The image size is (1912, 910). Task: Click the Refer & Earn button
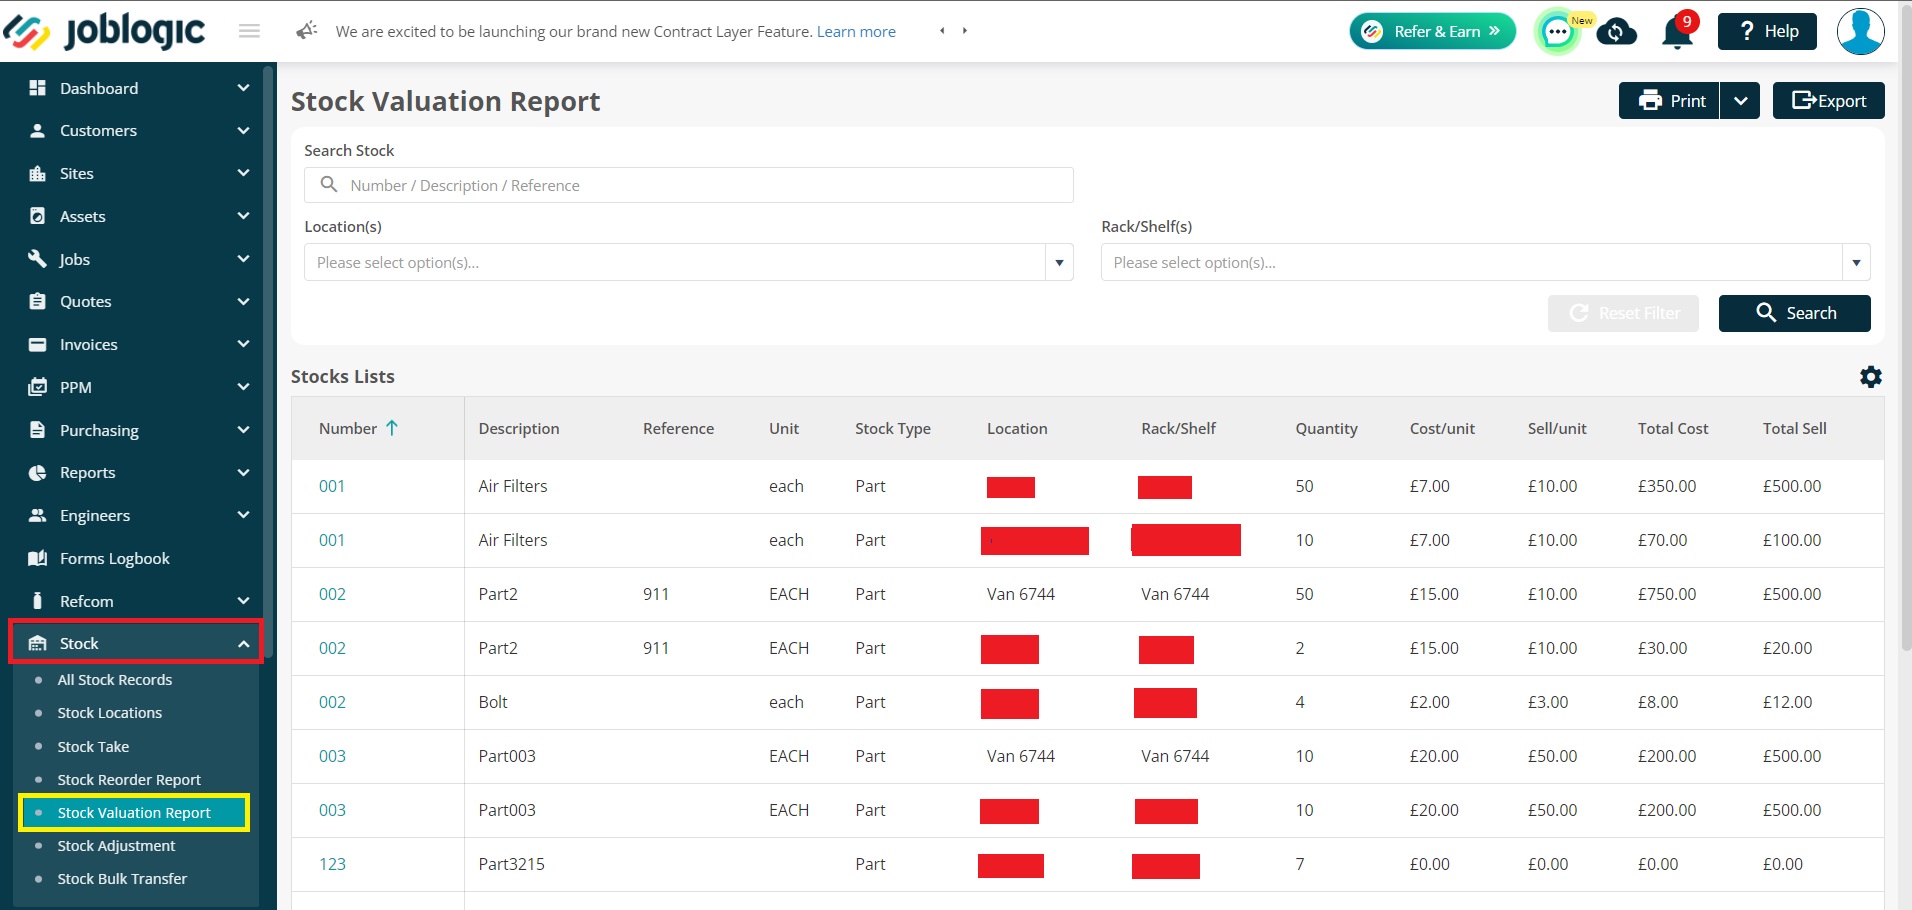(1432, 31)
